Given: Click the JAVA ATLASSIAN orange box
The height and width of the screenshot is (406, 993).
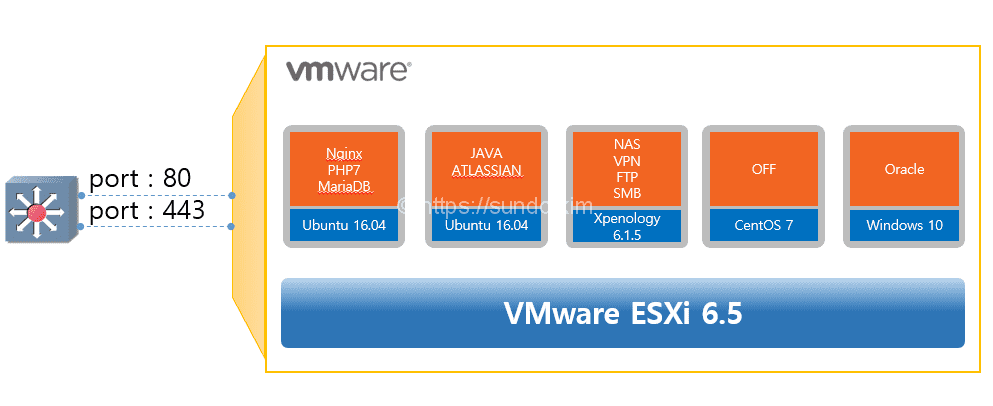Looking at the screenshot, I should tap(486, 169).
